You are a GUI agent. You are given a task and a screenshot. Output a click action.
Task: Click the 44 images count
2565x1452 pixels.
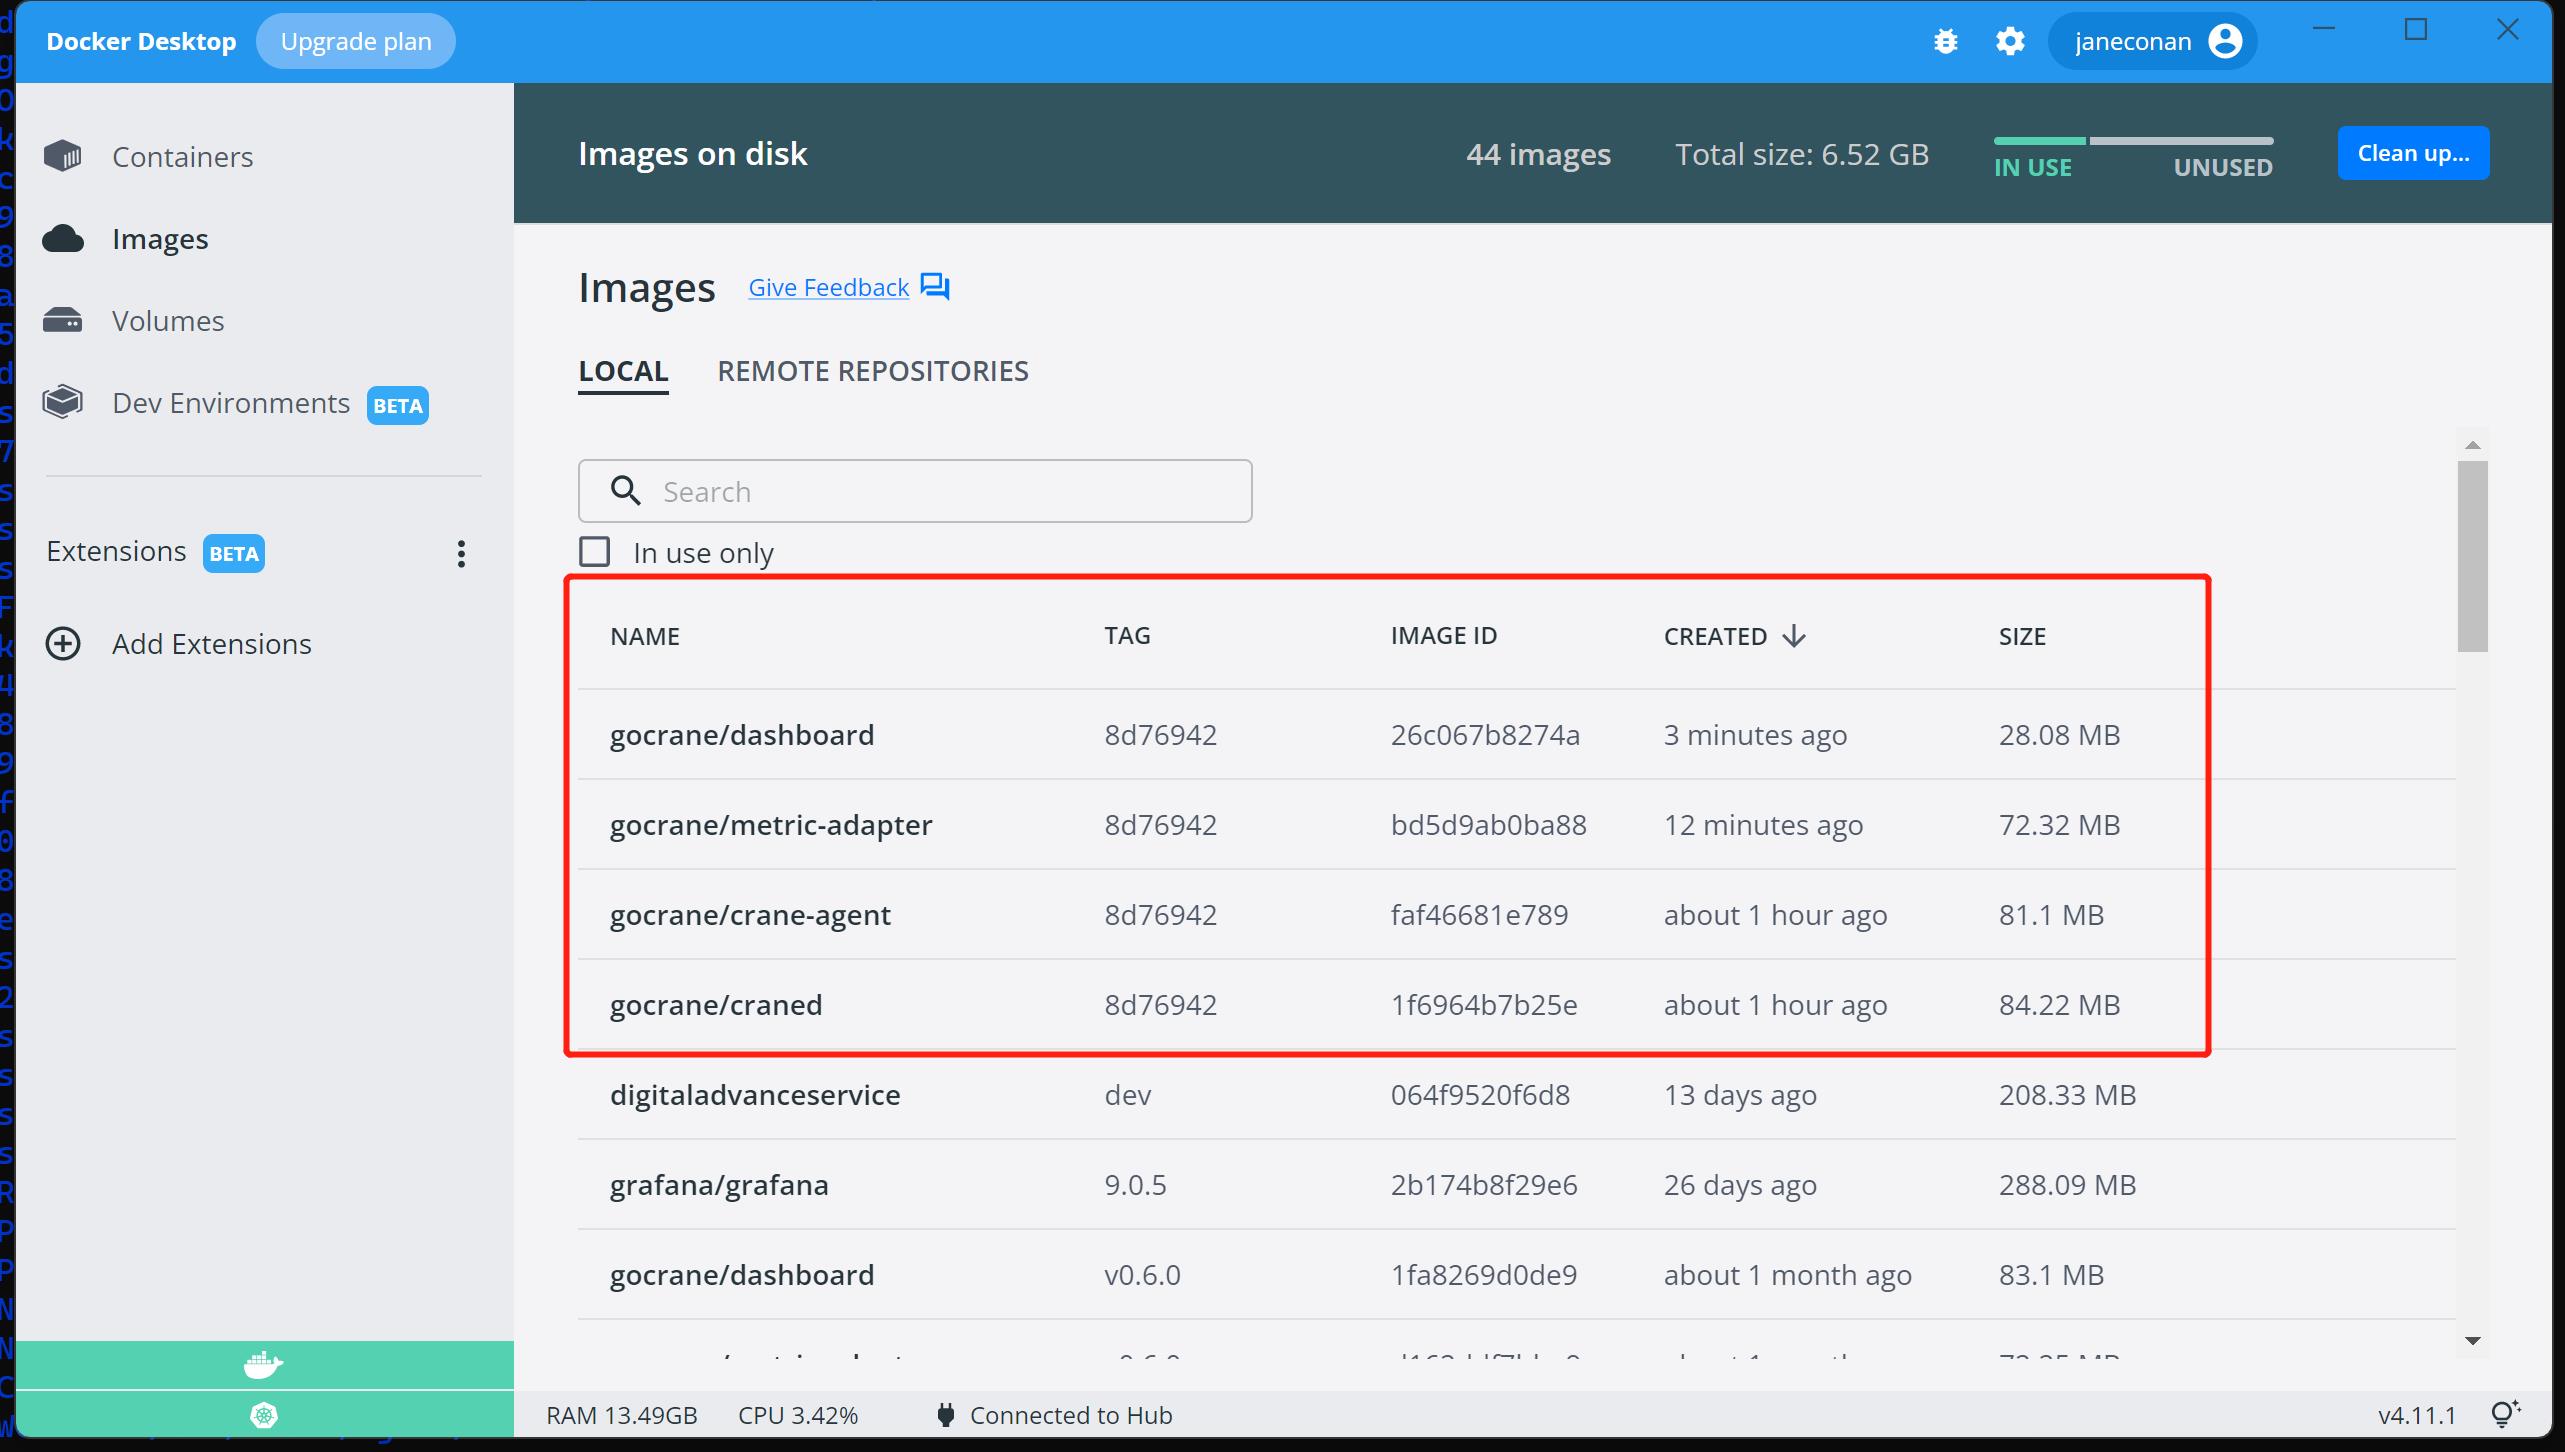[x=1538, y=154]
